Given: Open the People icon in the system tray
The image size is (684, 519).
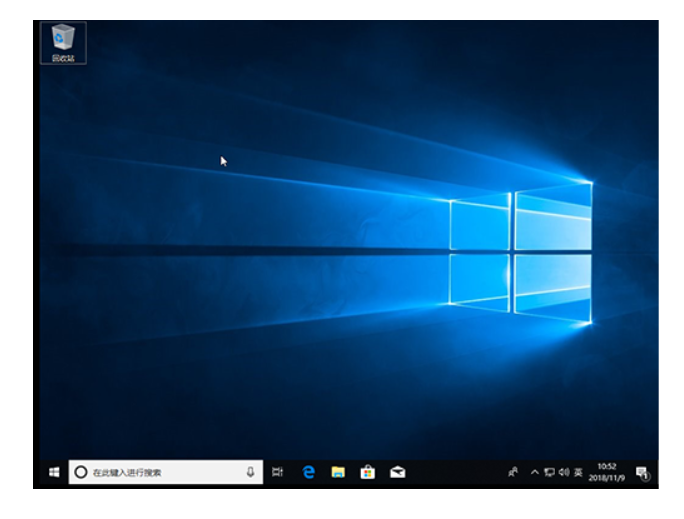Looking at the screenshot, I should click(x=513, y=472).
